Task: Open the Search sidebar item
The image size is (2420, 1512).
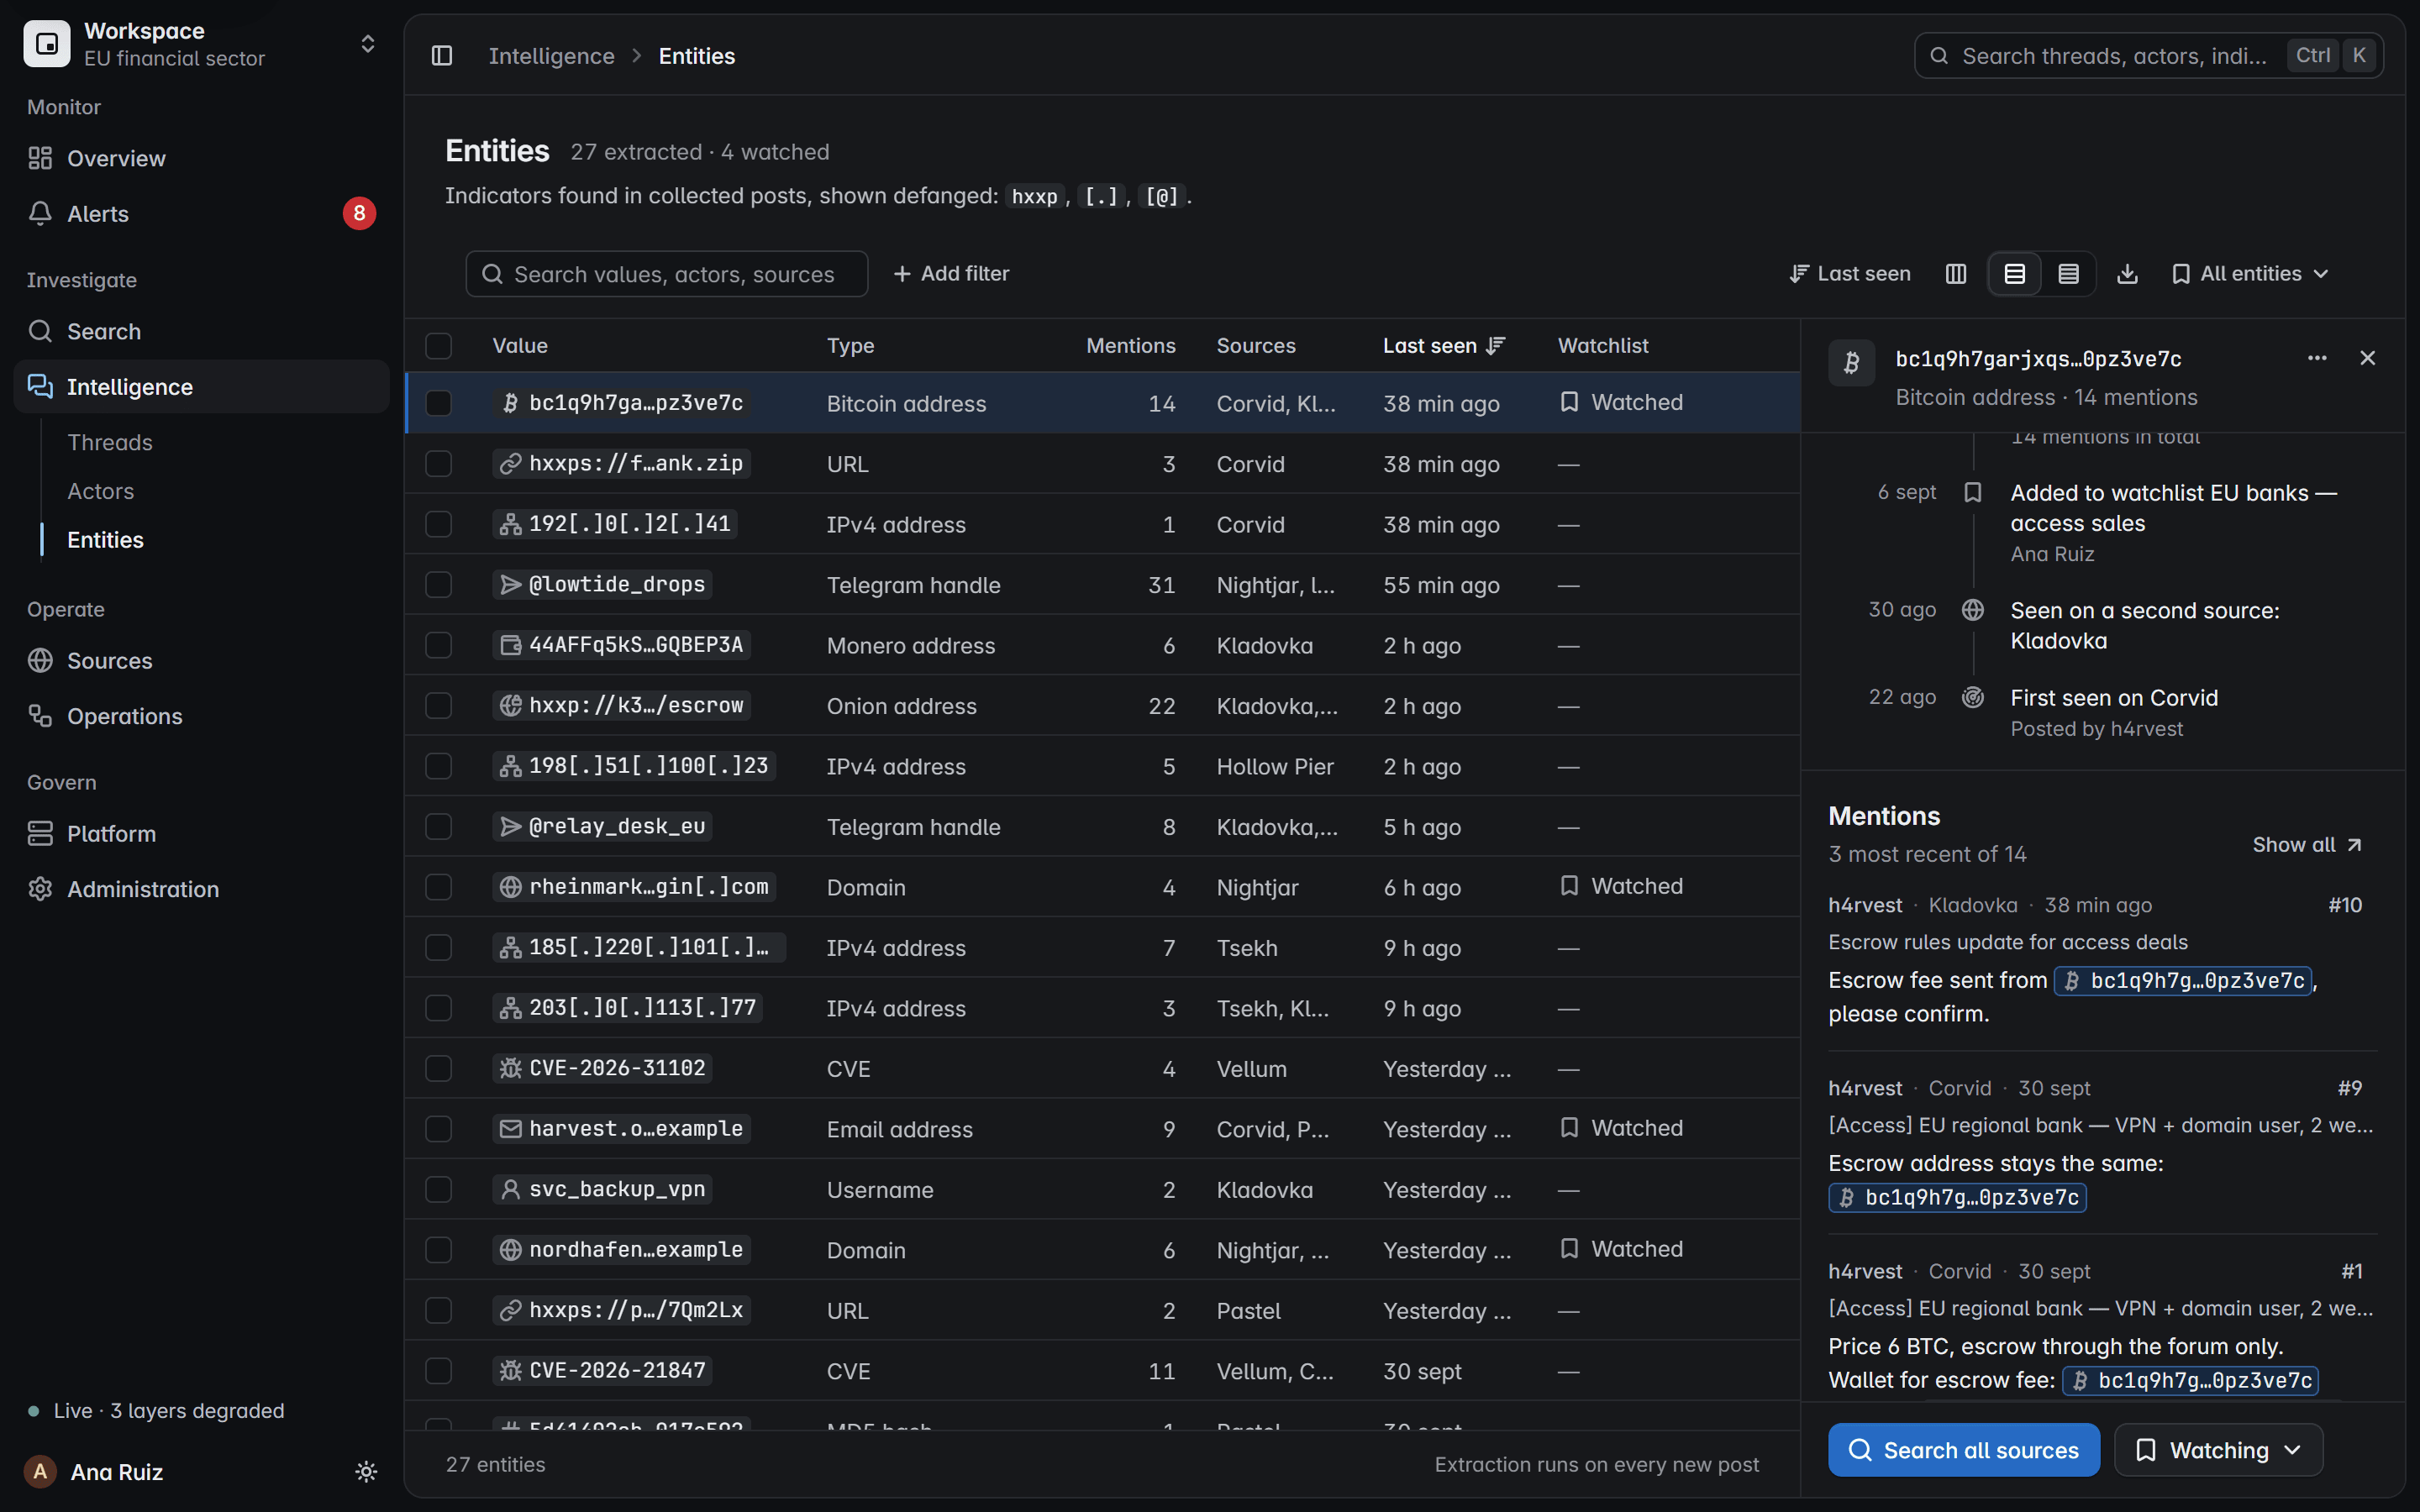Action: click(x=201, y=331)
